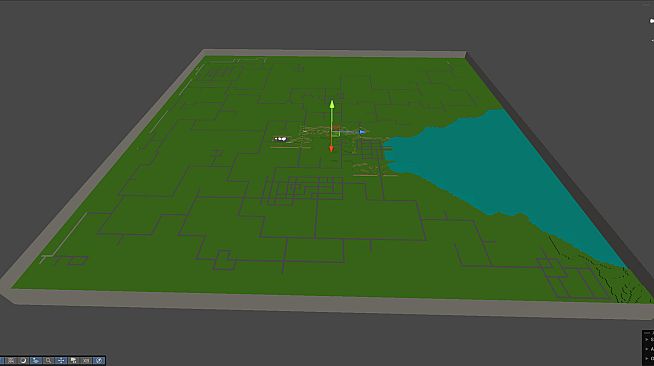Click the sphere shading icon in the bottom toolbar
Screen dimensions: 654x366
[23, 361]
